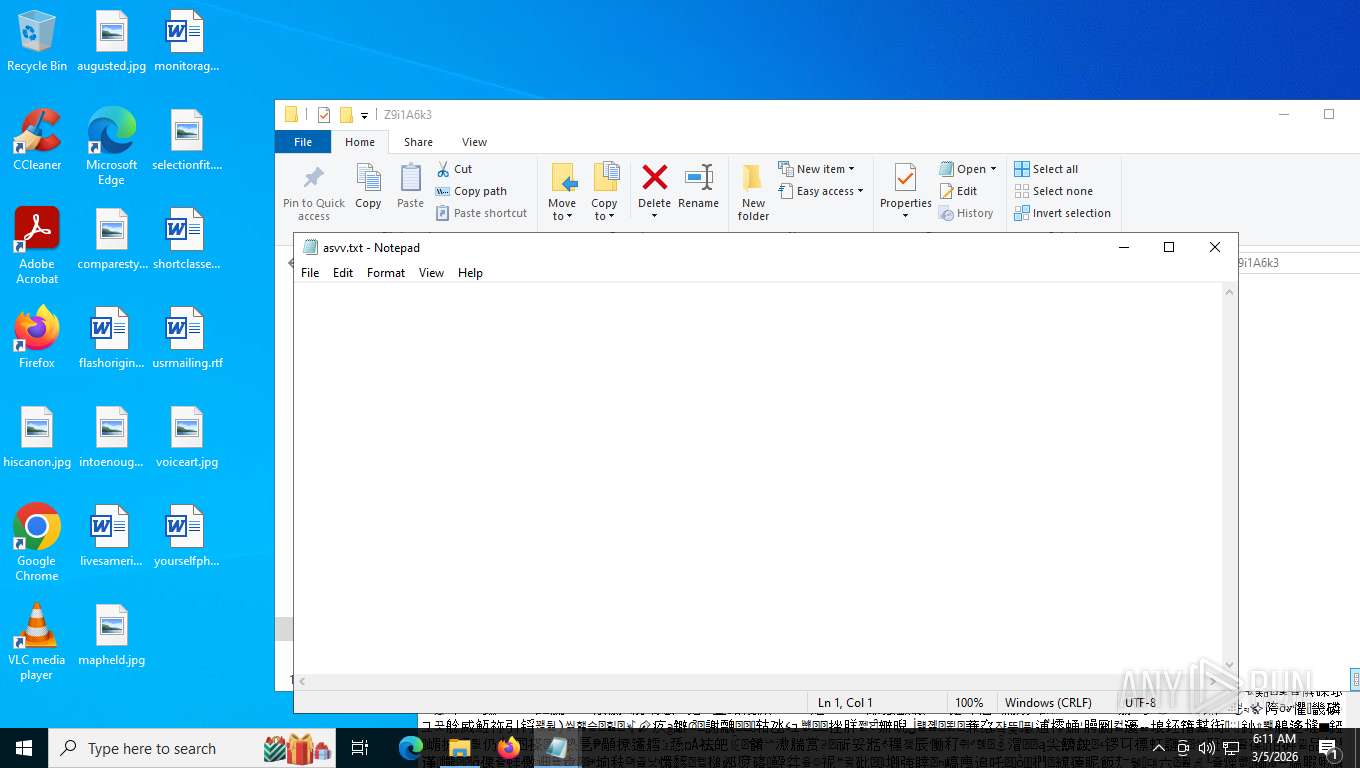The image size is (1360, 768).
Task: Choose Copy path in the Explorer ribbon
Action: (x=471, y=191)
